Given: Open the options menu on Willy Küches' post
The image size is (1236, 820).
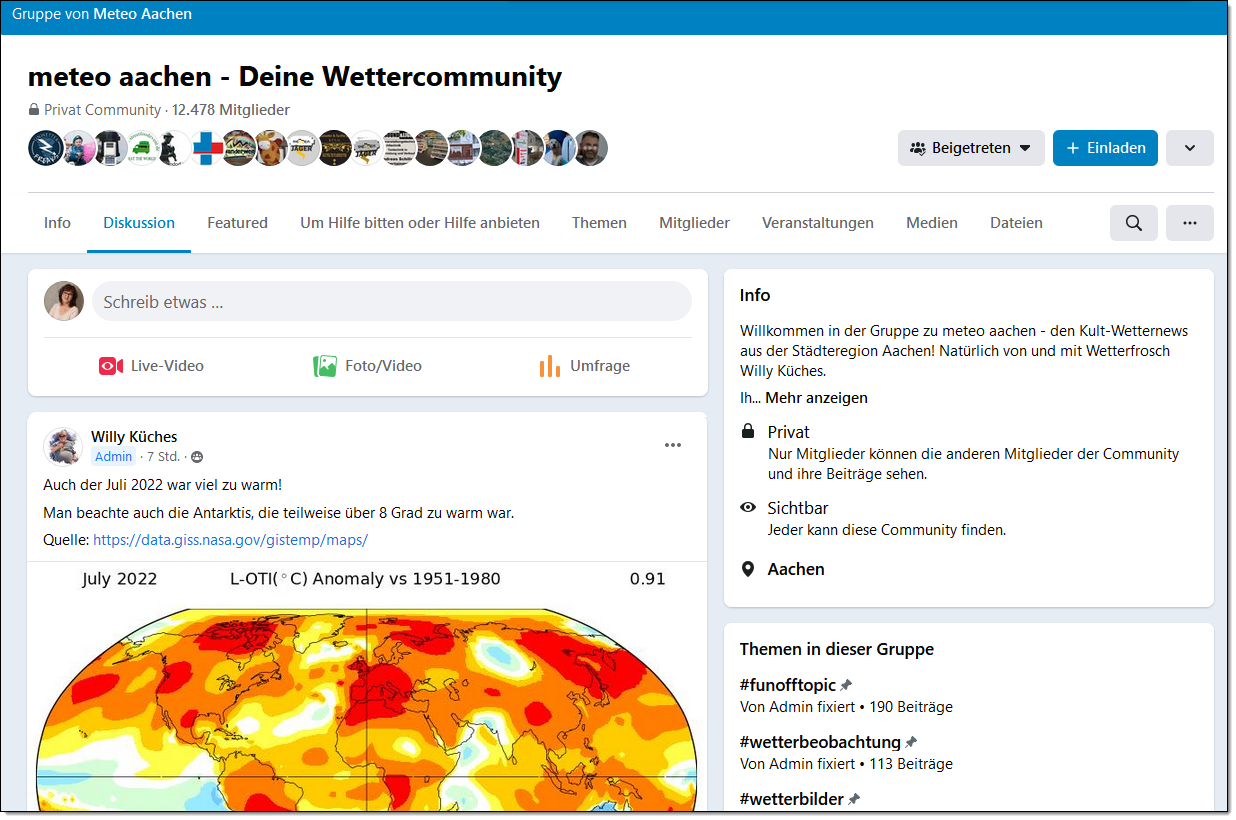Looking at the screenshot, I should click(673, 445).
